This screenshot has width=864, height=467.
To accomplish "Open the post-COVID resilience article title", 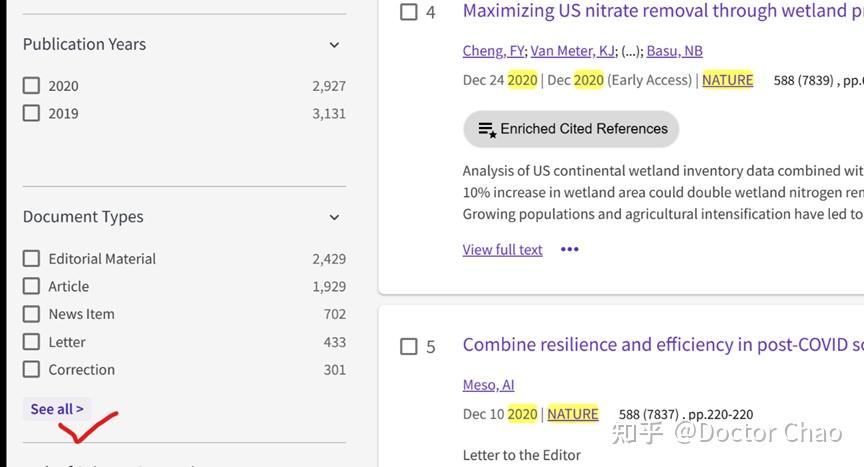I will (x=660, y=345).
